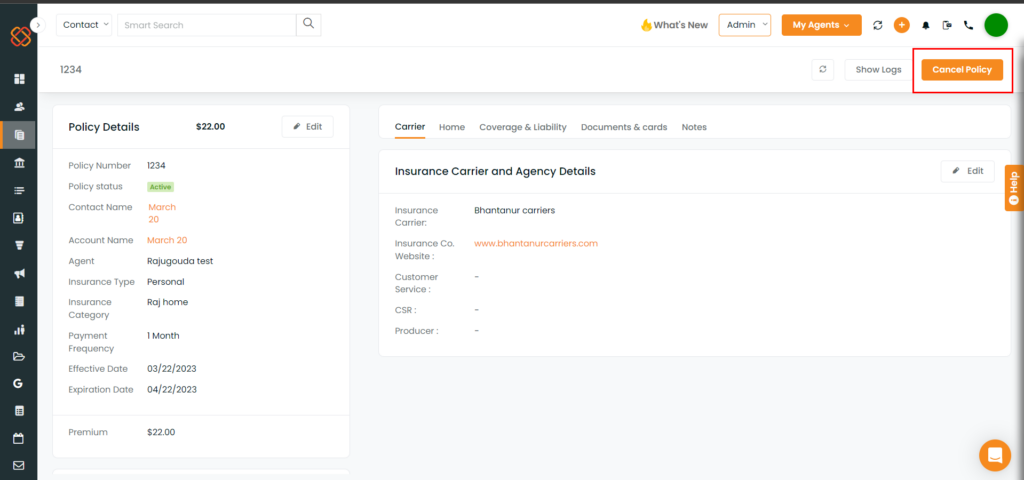Open the calendar icon in sidebar
Image resolution: width=1024 pixels, height=480 pixels.
20,438
